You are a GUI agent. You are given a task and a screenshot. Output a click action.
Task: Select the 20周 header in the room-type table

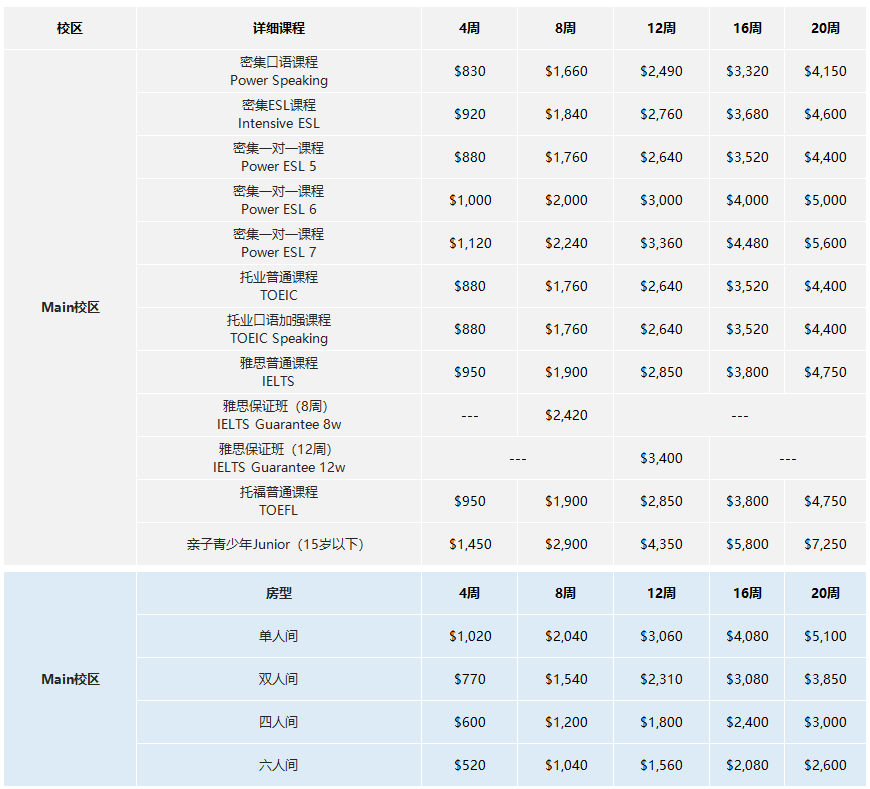pos(825,593)
